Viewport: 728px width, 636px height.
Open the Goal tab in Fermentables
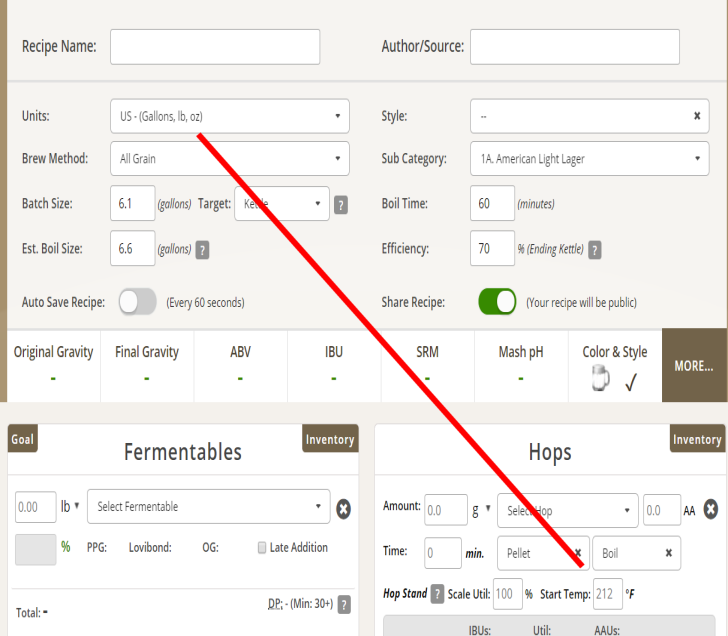[x=22, y=439]
